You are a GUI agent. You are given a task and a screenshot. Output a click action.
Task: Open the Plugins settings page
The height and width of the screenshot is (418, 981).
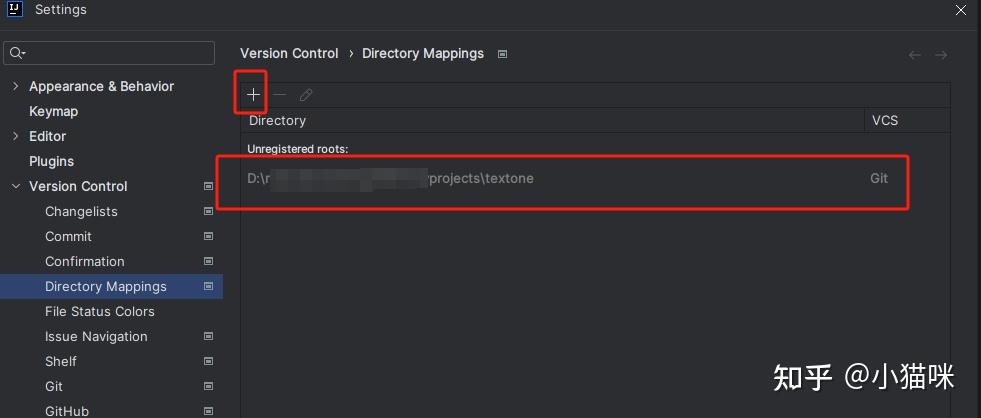[x=51, y=161]
